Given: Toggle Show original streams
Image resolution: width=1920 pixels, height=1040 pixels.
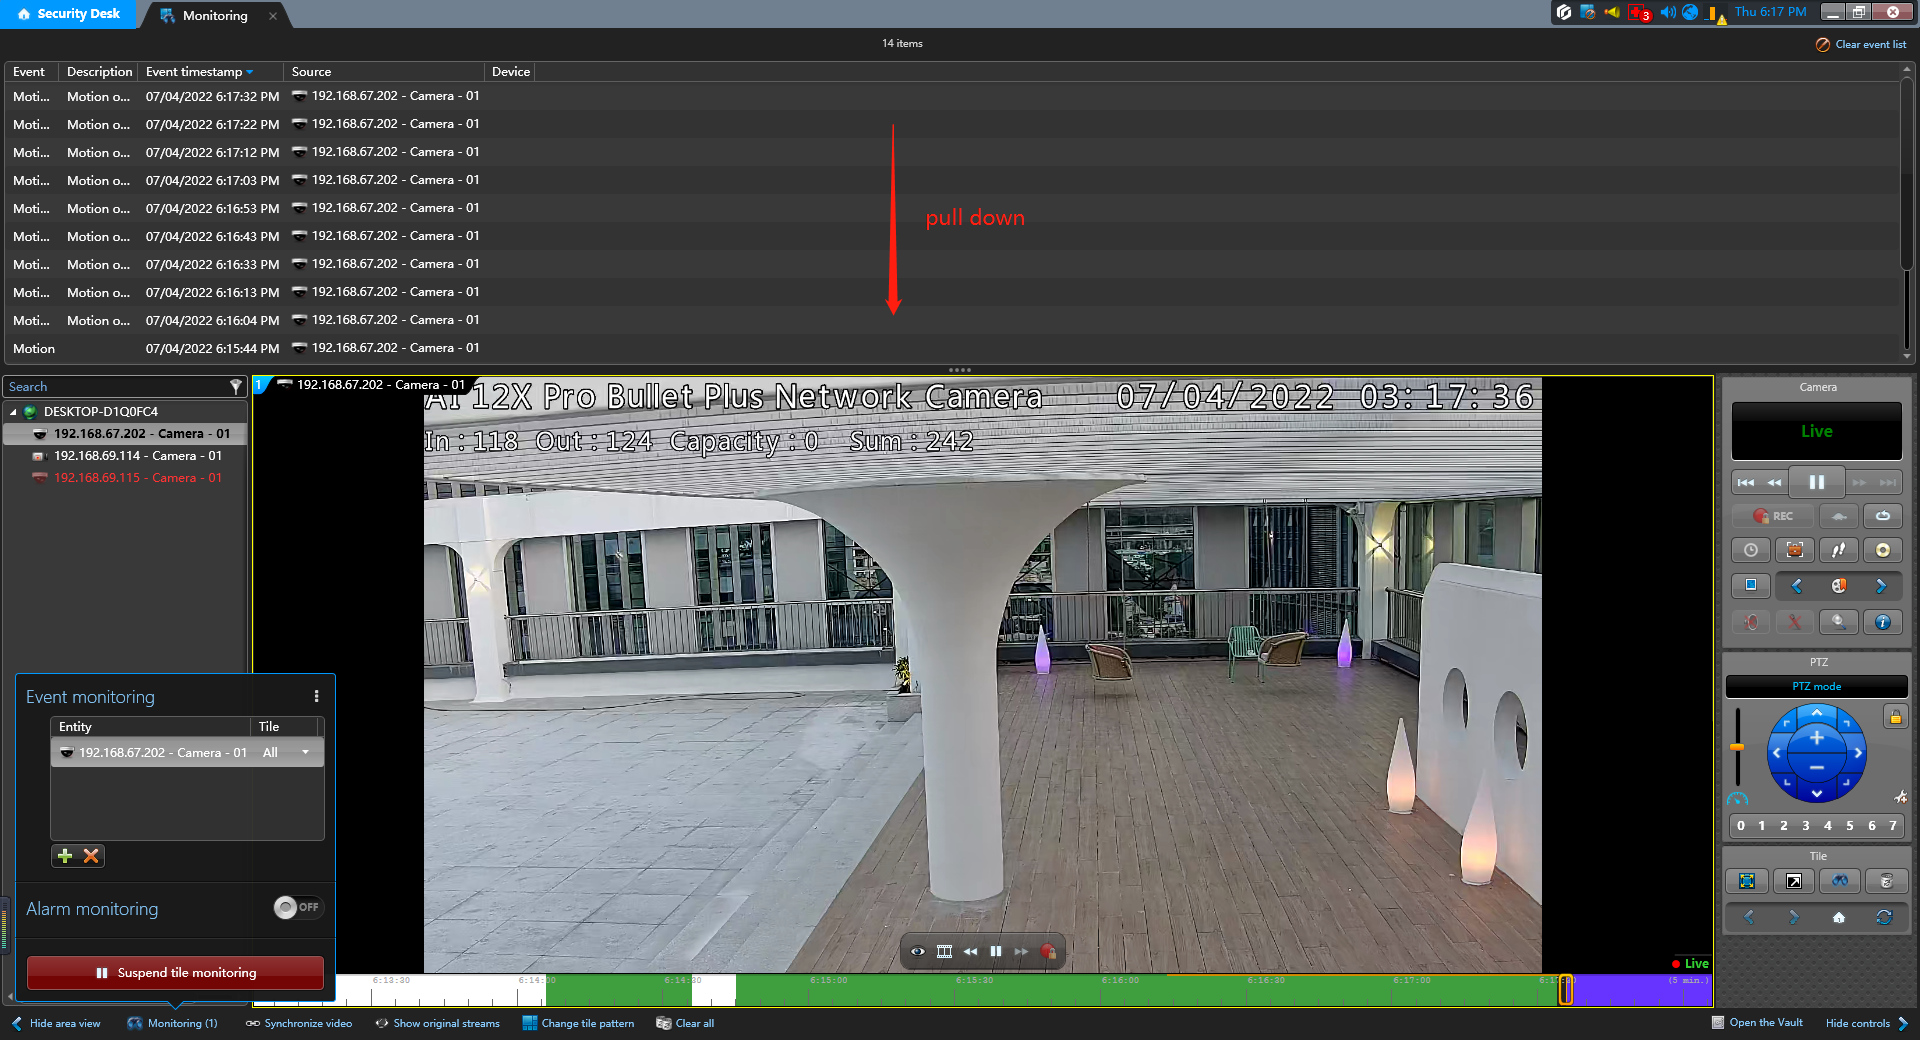Looking at the screenshot, I should (x=437, y=1023).
